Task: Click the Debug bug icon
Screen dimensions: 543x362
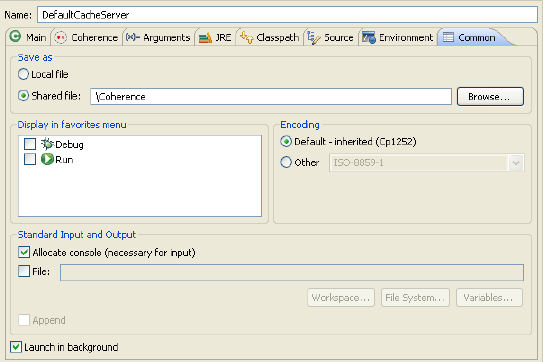Action: point(47,144)
